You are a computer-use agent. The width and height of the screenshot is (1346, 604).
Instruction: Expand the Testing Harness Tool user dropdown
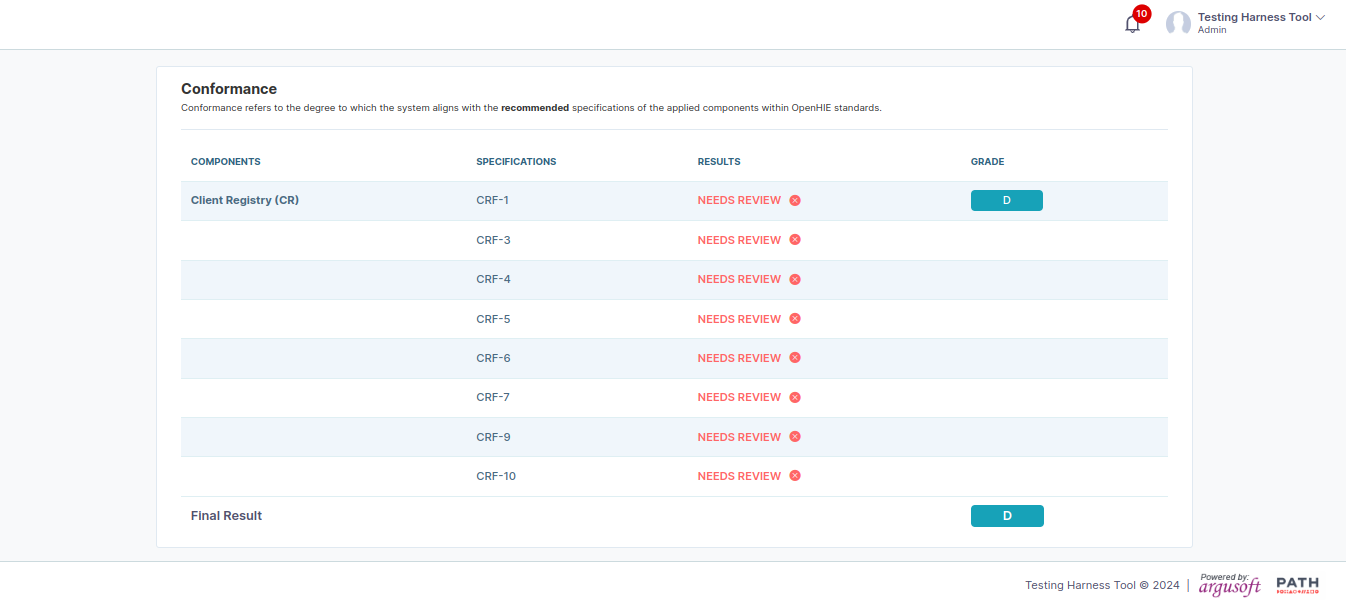point(1320,17)
